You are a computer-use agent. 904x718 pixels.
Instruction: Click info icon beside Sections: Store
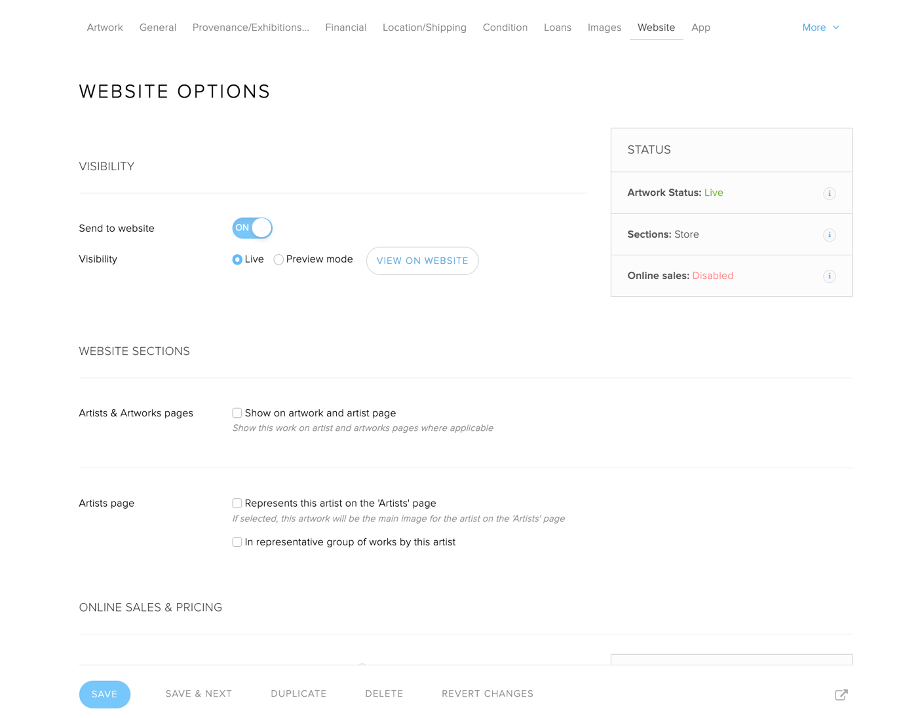[x=829, y=235]
